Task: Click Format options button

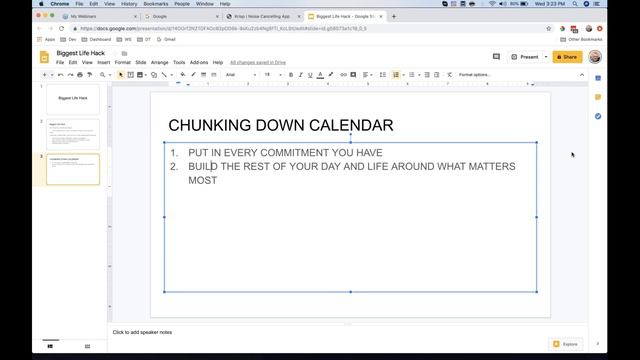Action: (x=474, y=75)
